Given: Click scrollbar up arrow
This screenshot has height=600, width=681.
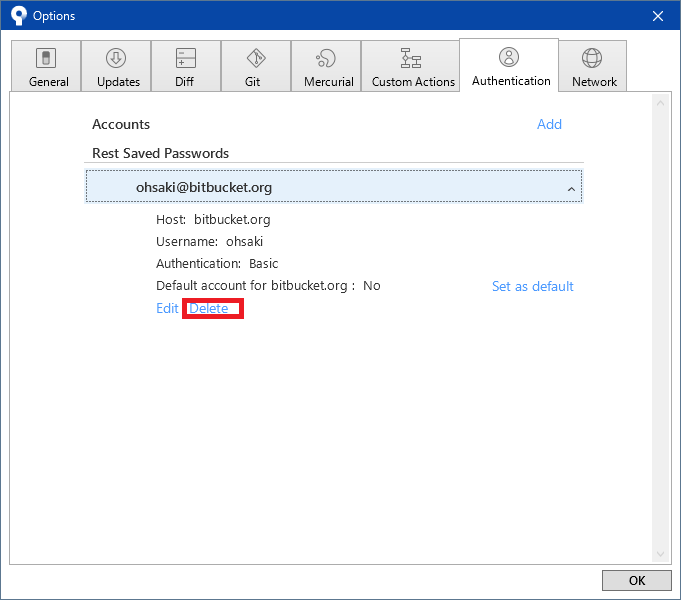Looking at the screenshot, I should click(661, 103).
